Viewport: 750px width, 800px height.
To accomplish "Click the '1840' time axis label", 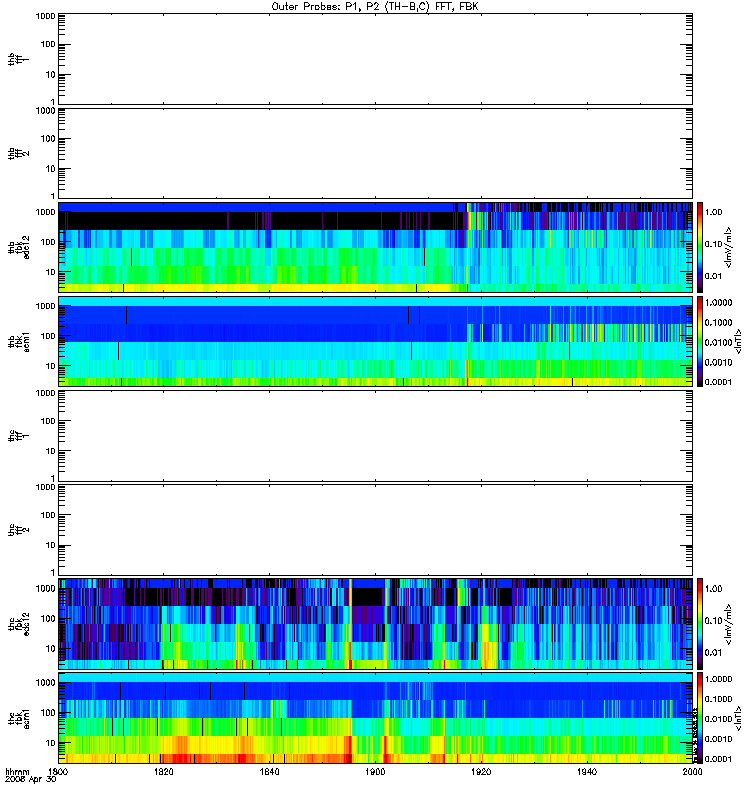I will coord(269,771).
